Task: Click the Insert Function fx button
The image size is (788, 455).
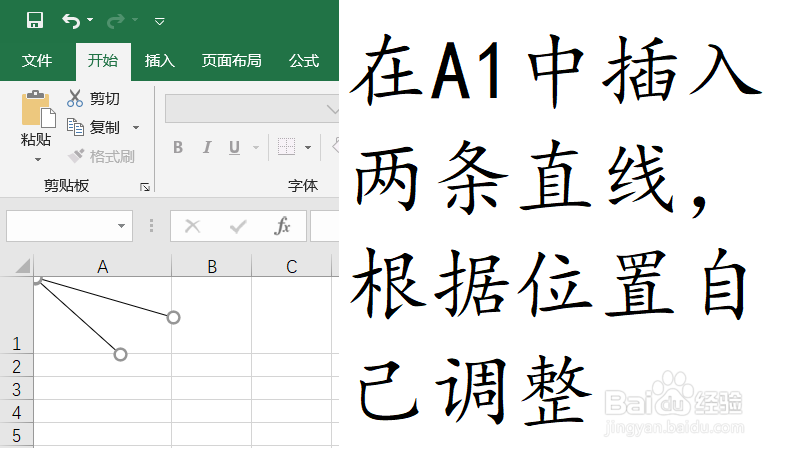Action: [x=282, y=226]
